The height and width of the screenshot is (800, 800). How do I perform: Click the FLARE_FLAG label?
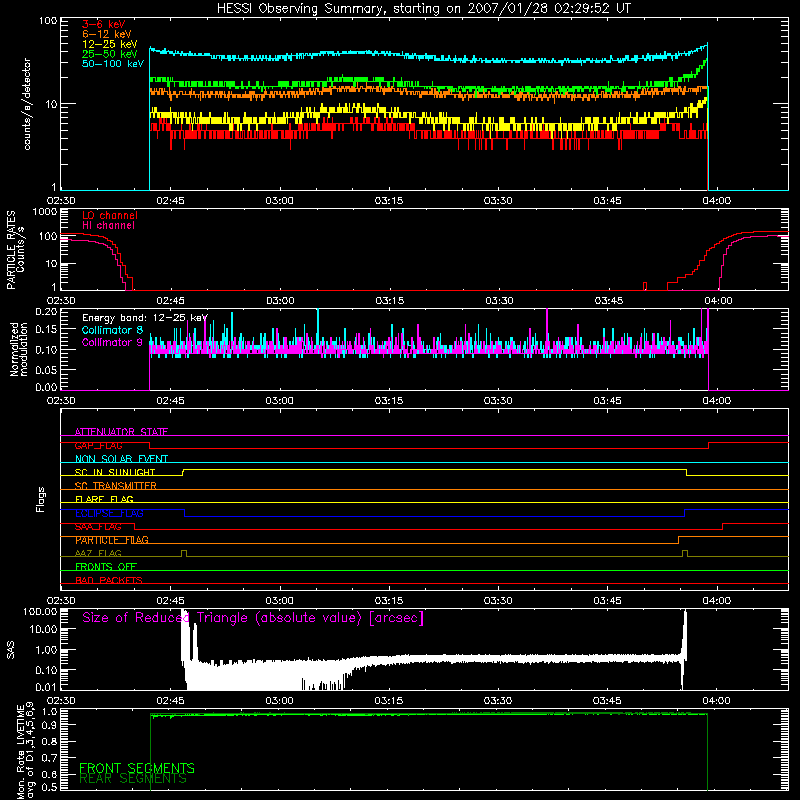tap(104, 499)
